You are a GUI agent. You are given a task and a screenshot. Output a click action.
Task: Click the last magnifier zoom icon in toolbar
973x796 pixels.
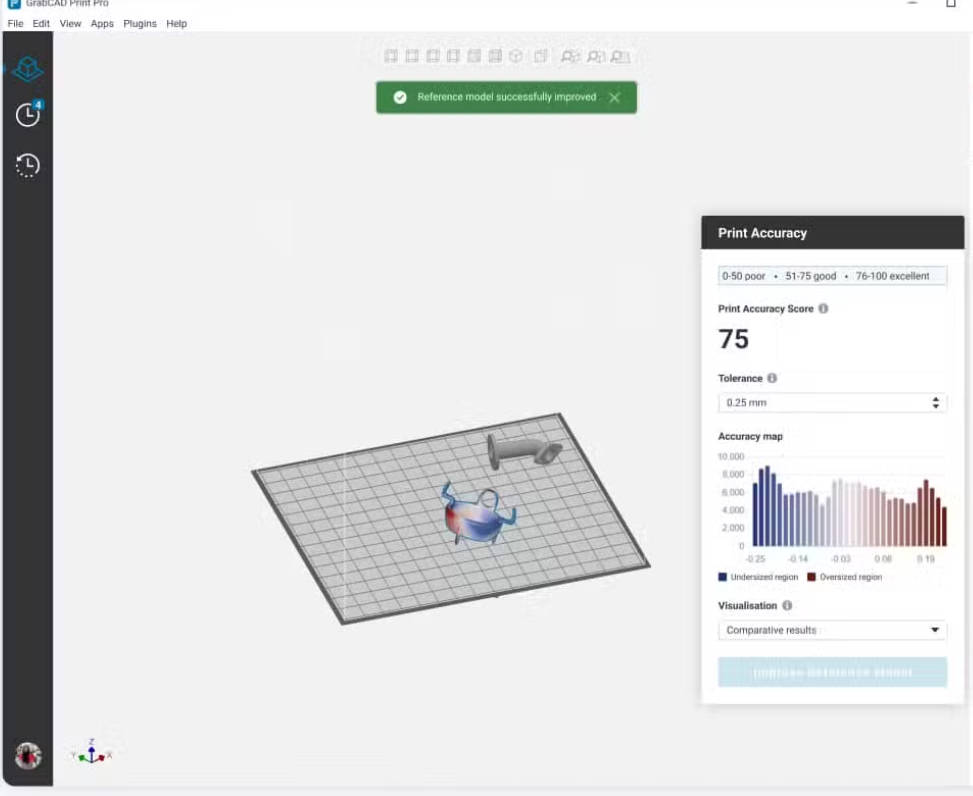coord(621,57)
